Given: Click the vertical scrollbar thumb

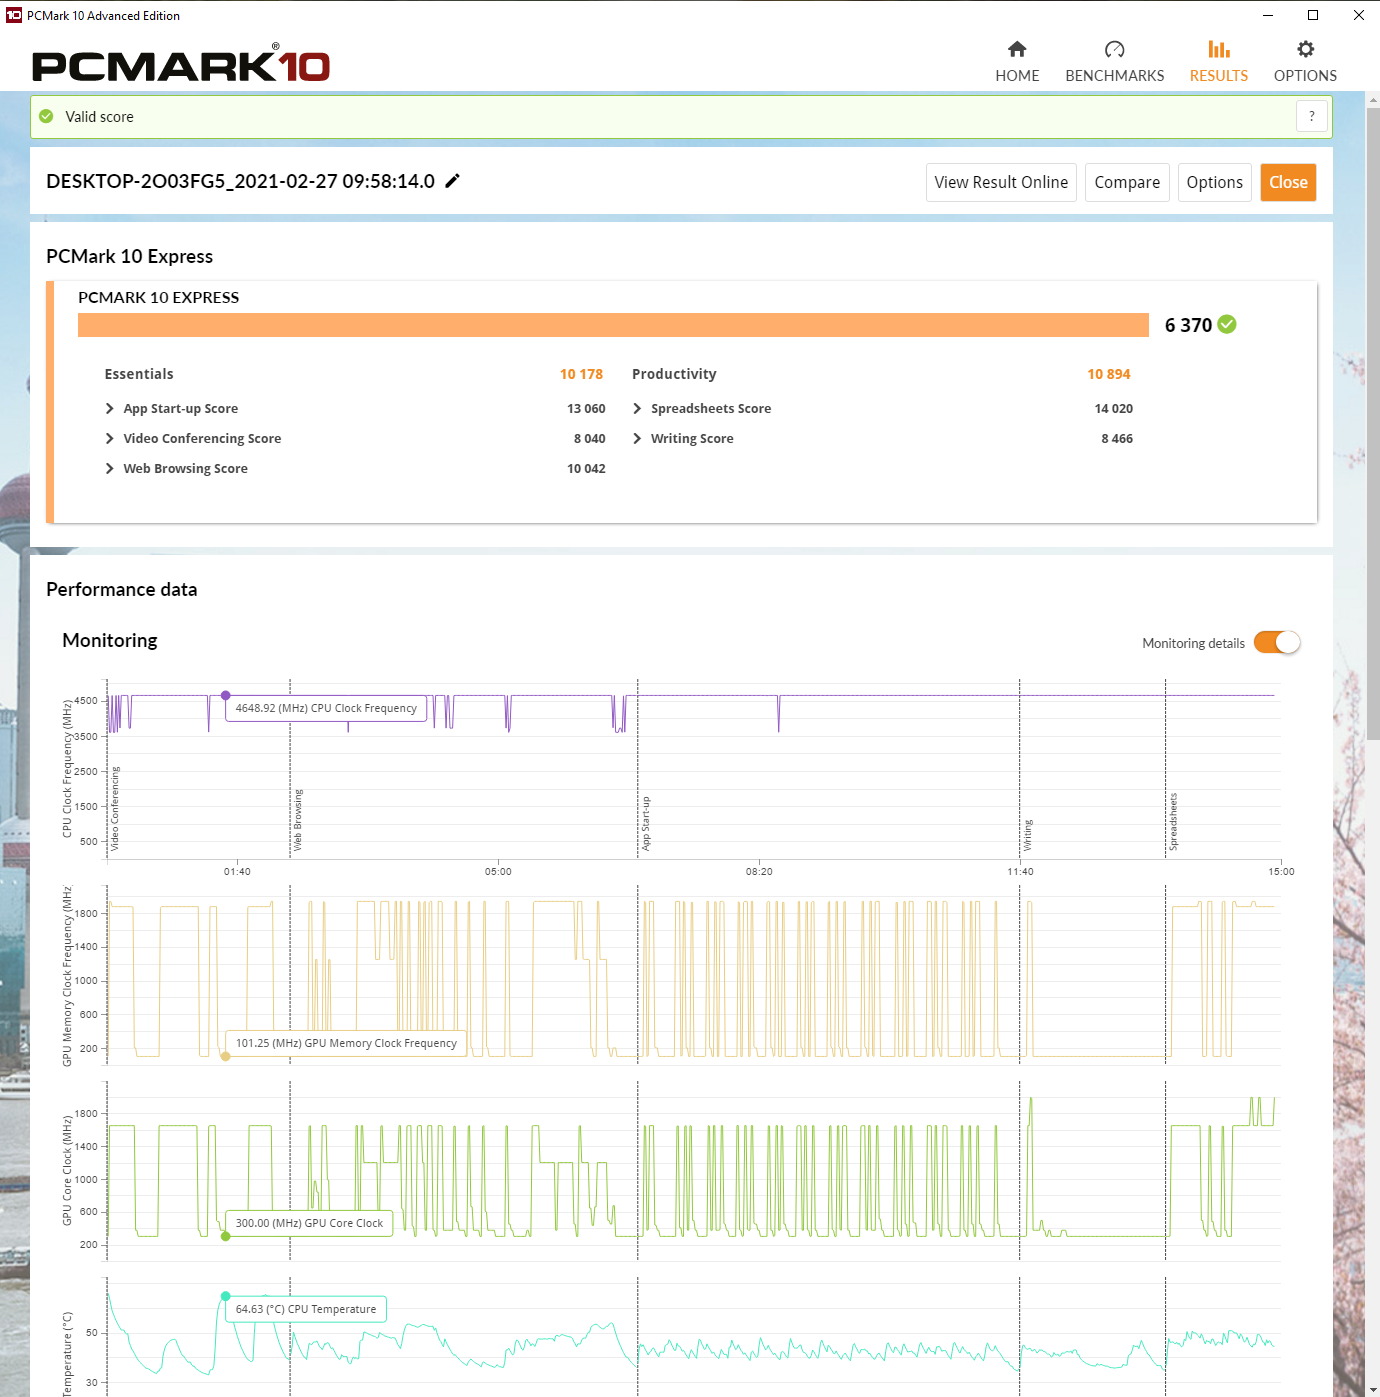Looking at the screenshot, I should (1372, 424).
